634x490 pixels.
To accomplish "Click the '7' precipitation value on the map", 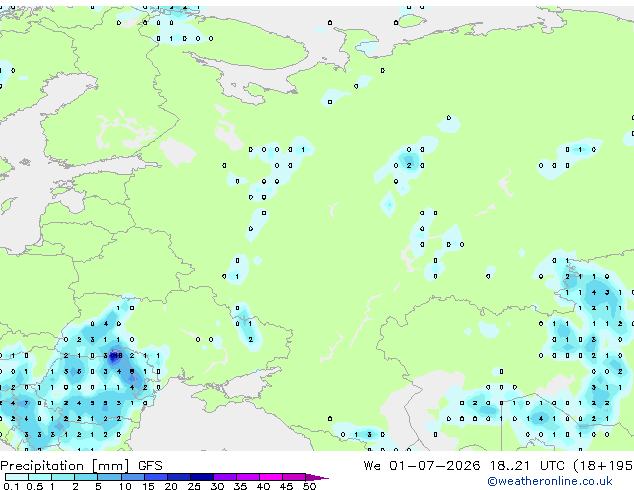I will tap(26, 403).
